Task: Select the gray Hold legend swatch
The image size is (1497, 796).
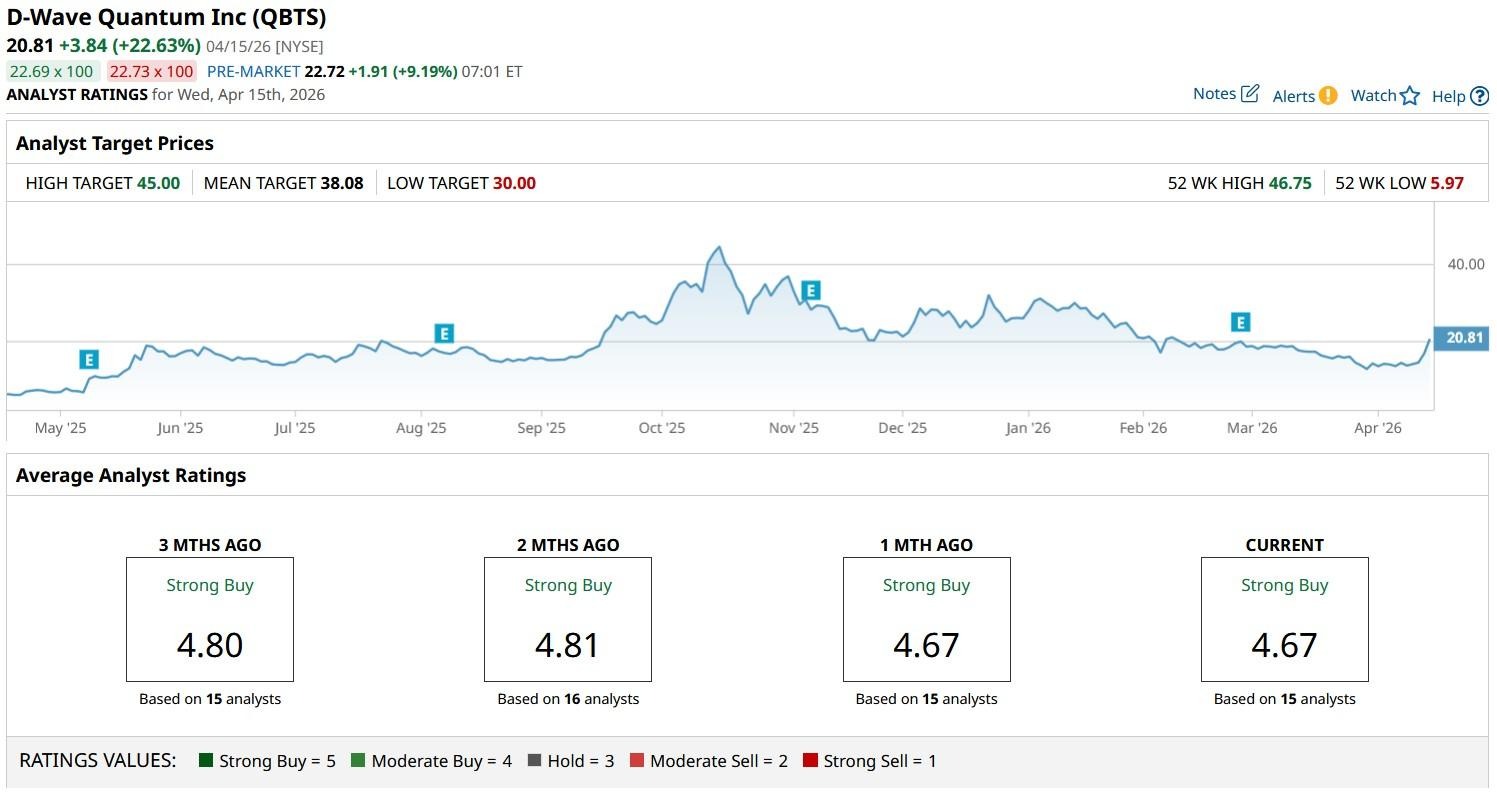Action: pos(534,761)
